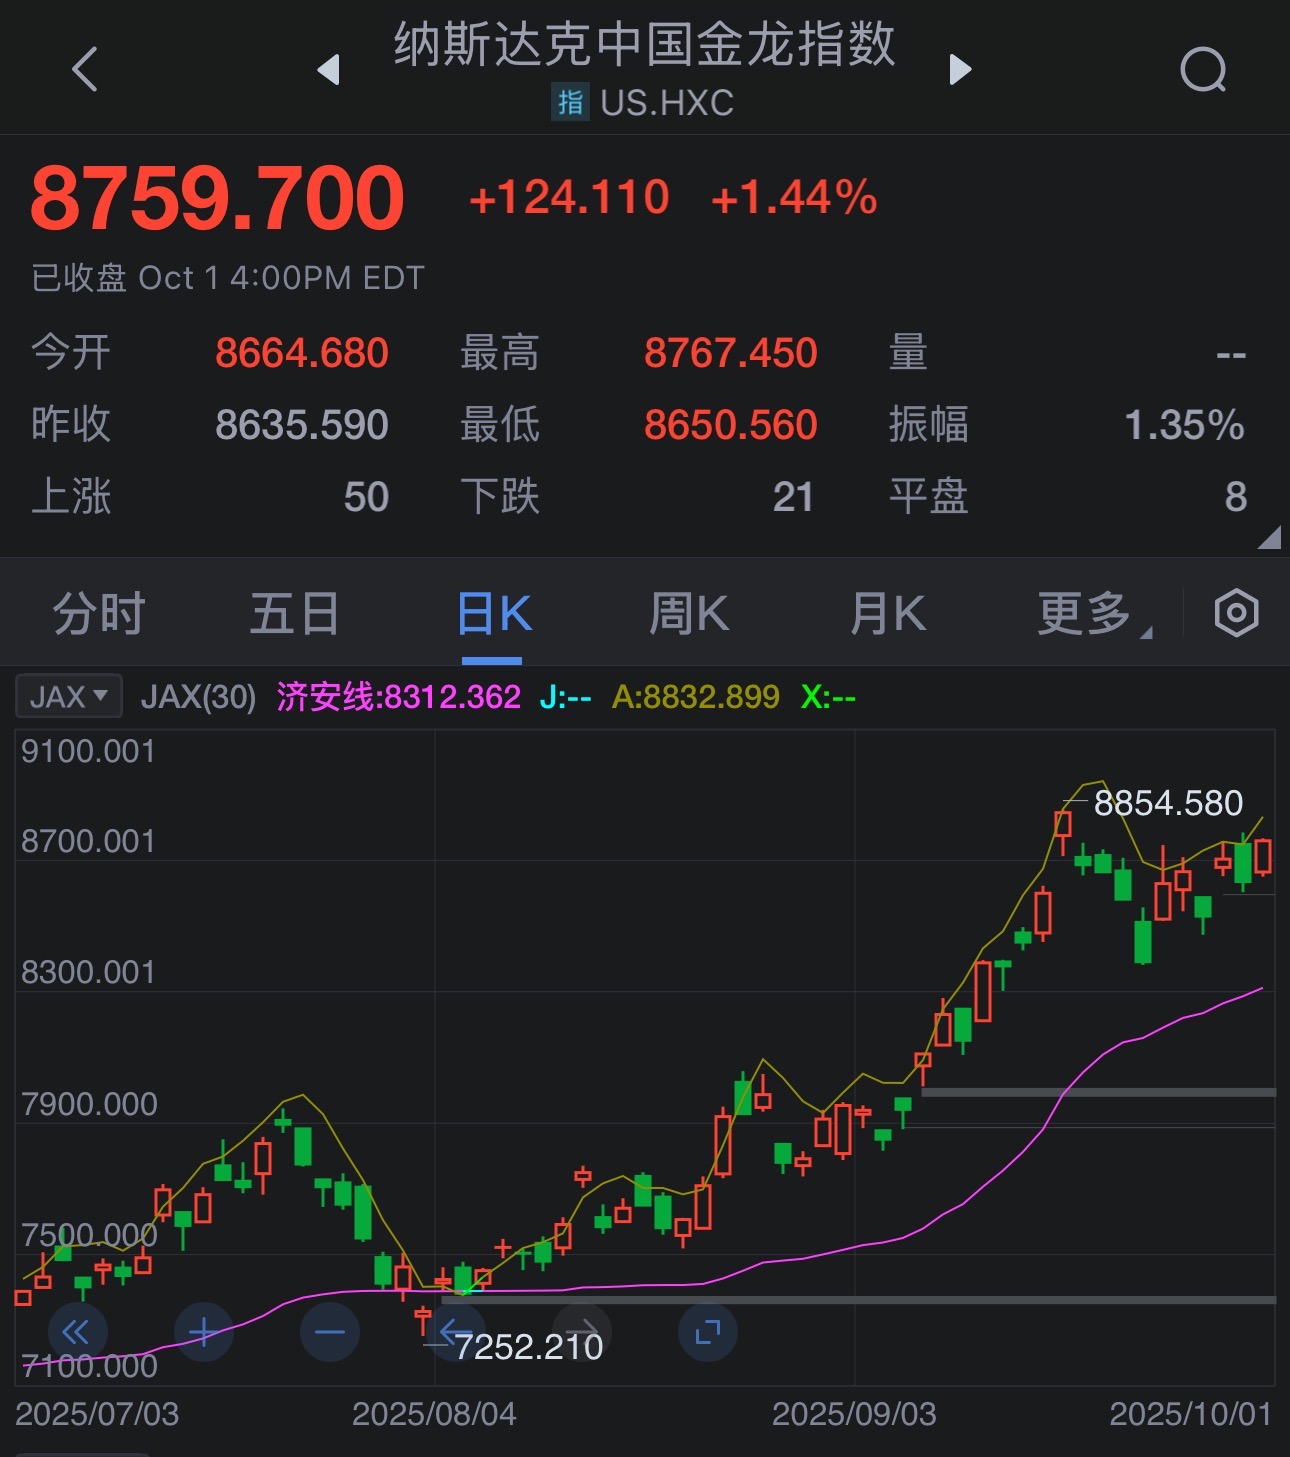Tap the change value +124.110
The height and width of the screenshot is (1457, 1290).
[x=569, y=197]
